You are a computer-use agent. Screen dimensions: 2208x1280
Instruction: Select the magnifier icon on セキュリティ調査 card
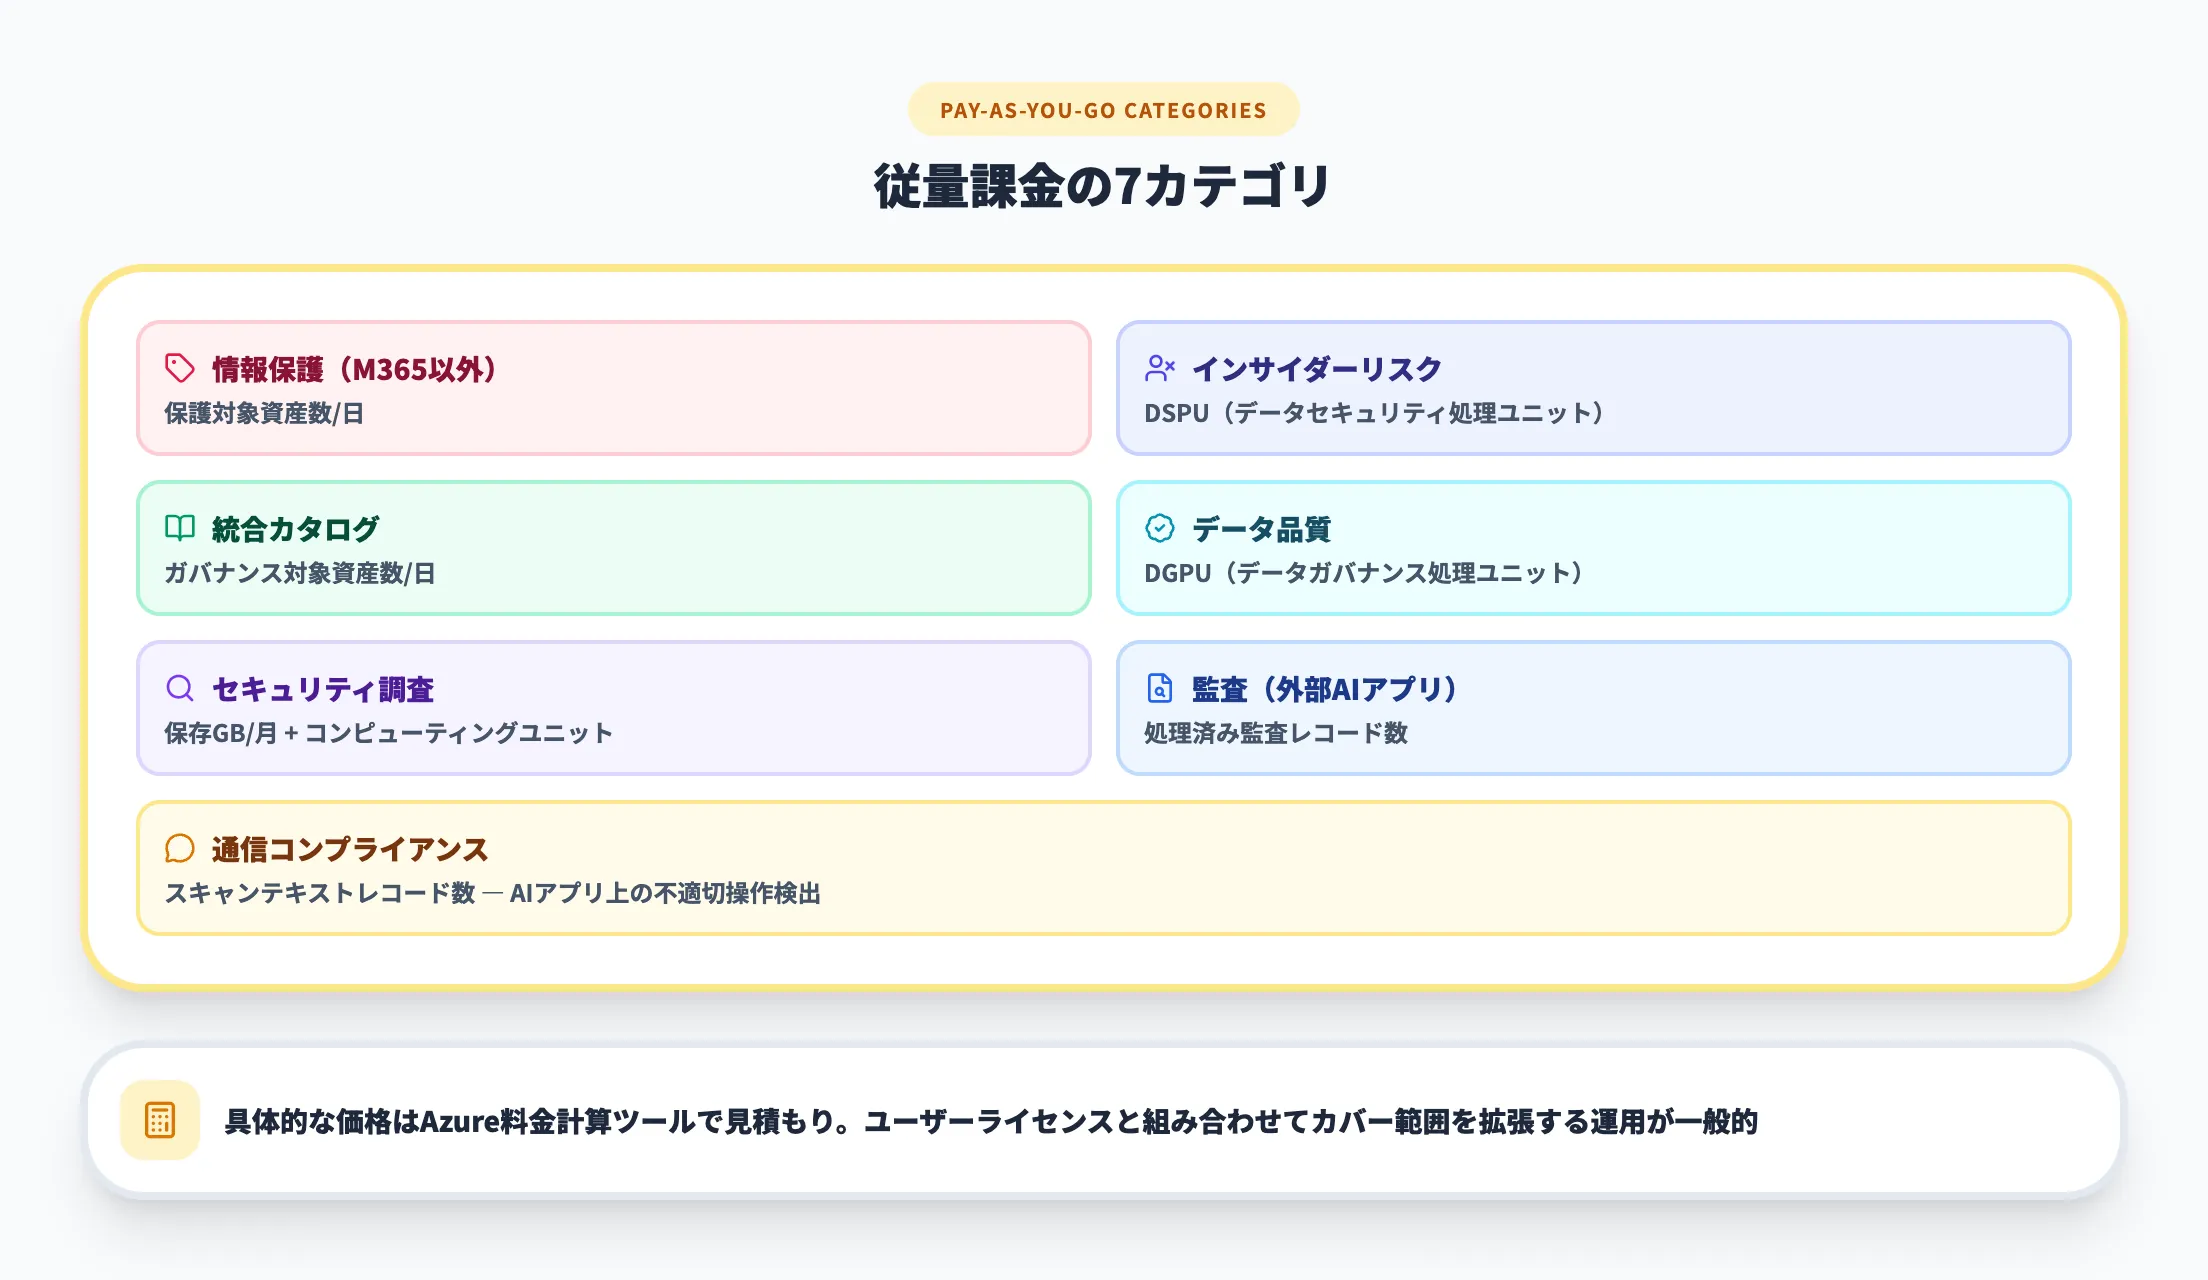tap(178, 689)
